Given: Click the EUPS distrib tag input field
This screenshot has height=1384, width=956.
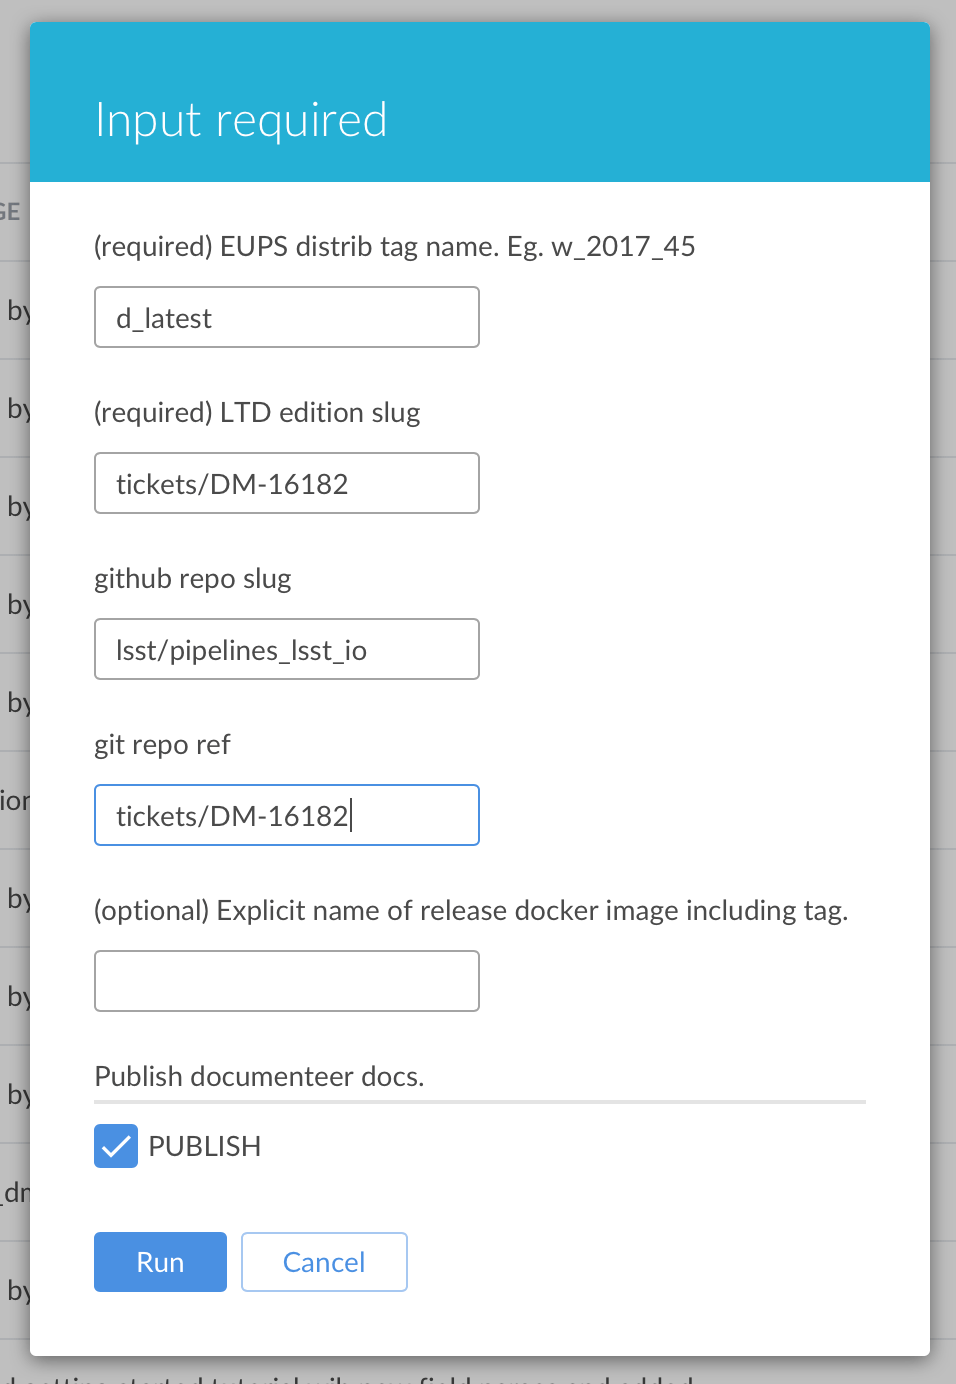Looking at the screenshot, I should pos(286,317).
